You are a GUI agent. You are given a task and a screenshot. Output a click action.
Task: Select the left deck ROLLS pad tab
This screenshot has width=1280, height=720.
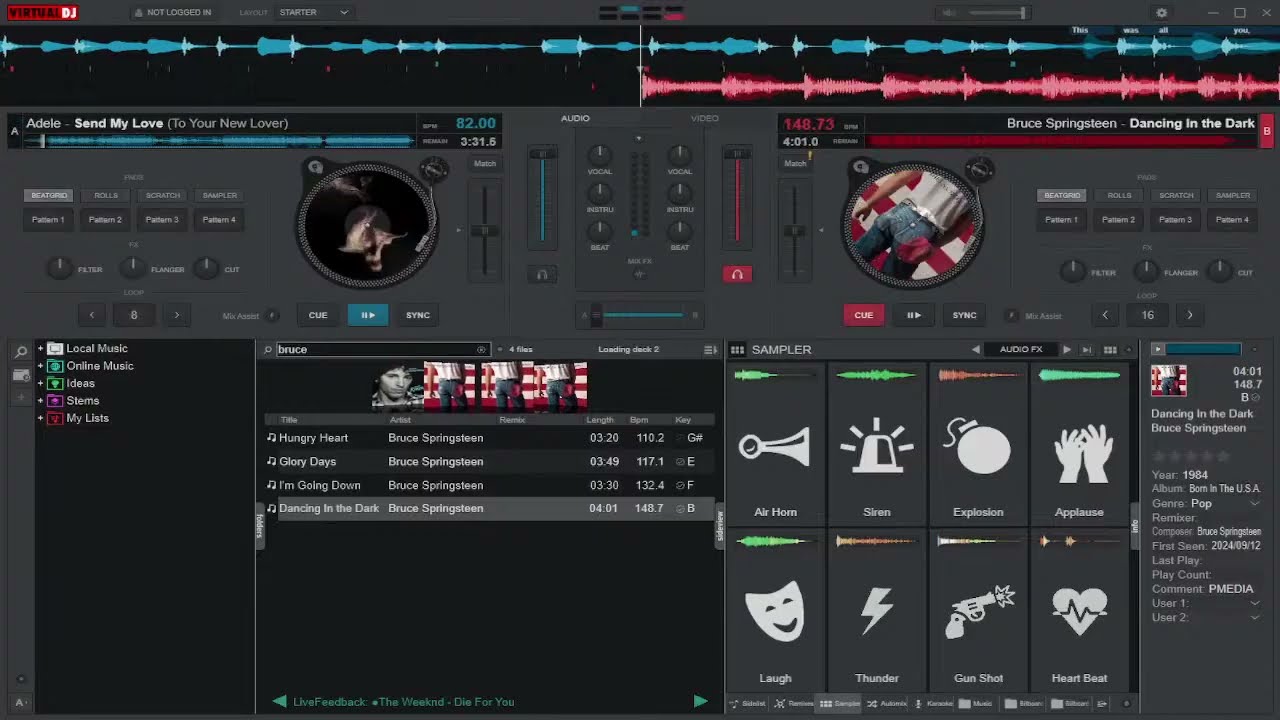point(106,196)
